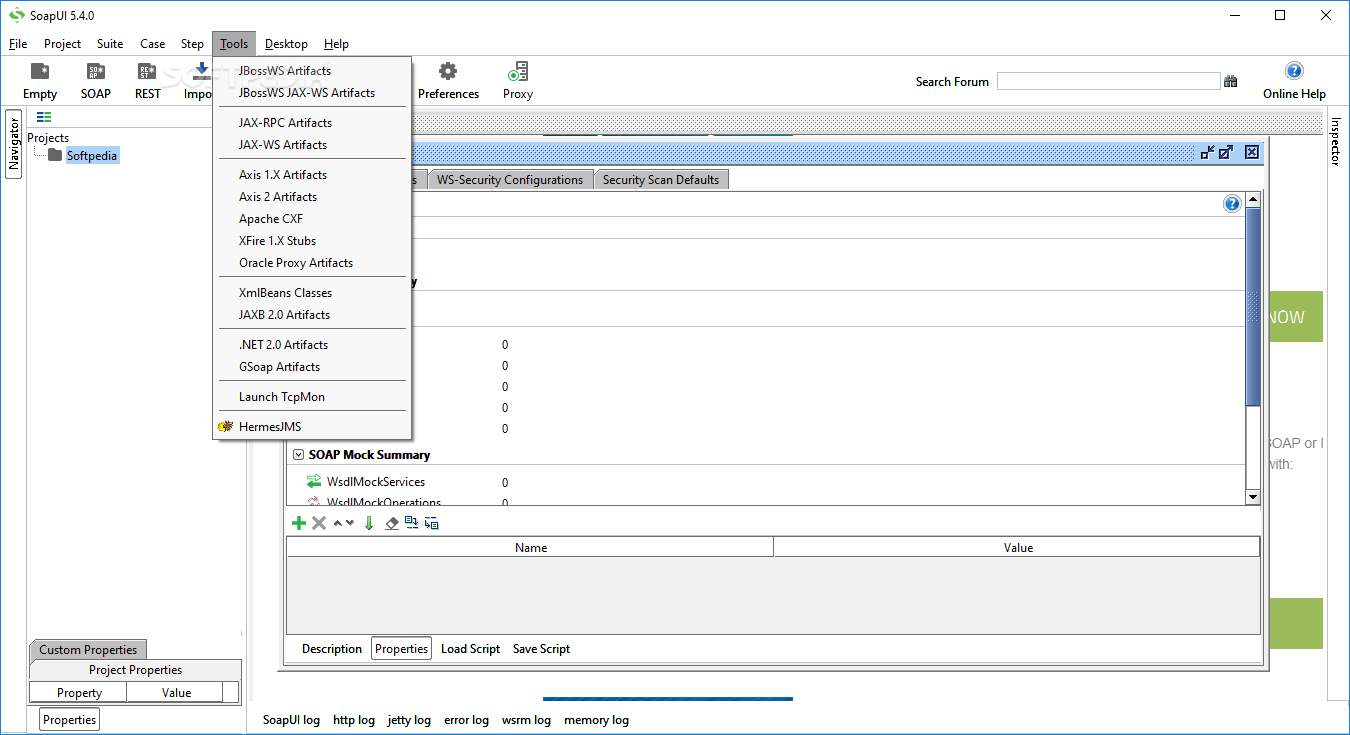Choose Axis 2 Artifacts
The height and width of the screenshot is (735, 1350).
point(312,197)
